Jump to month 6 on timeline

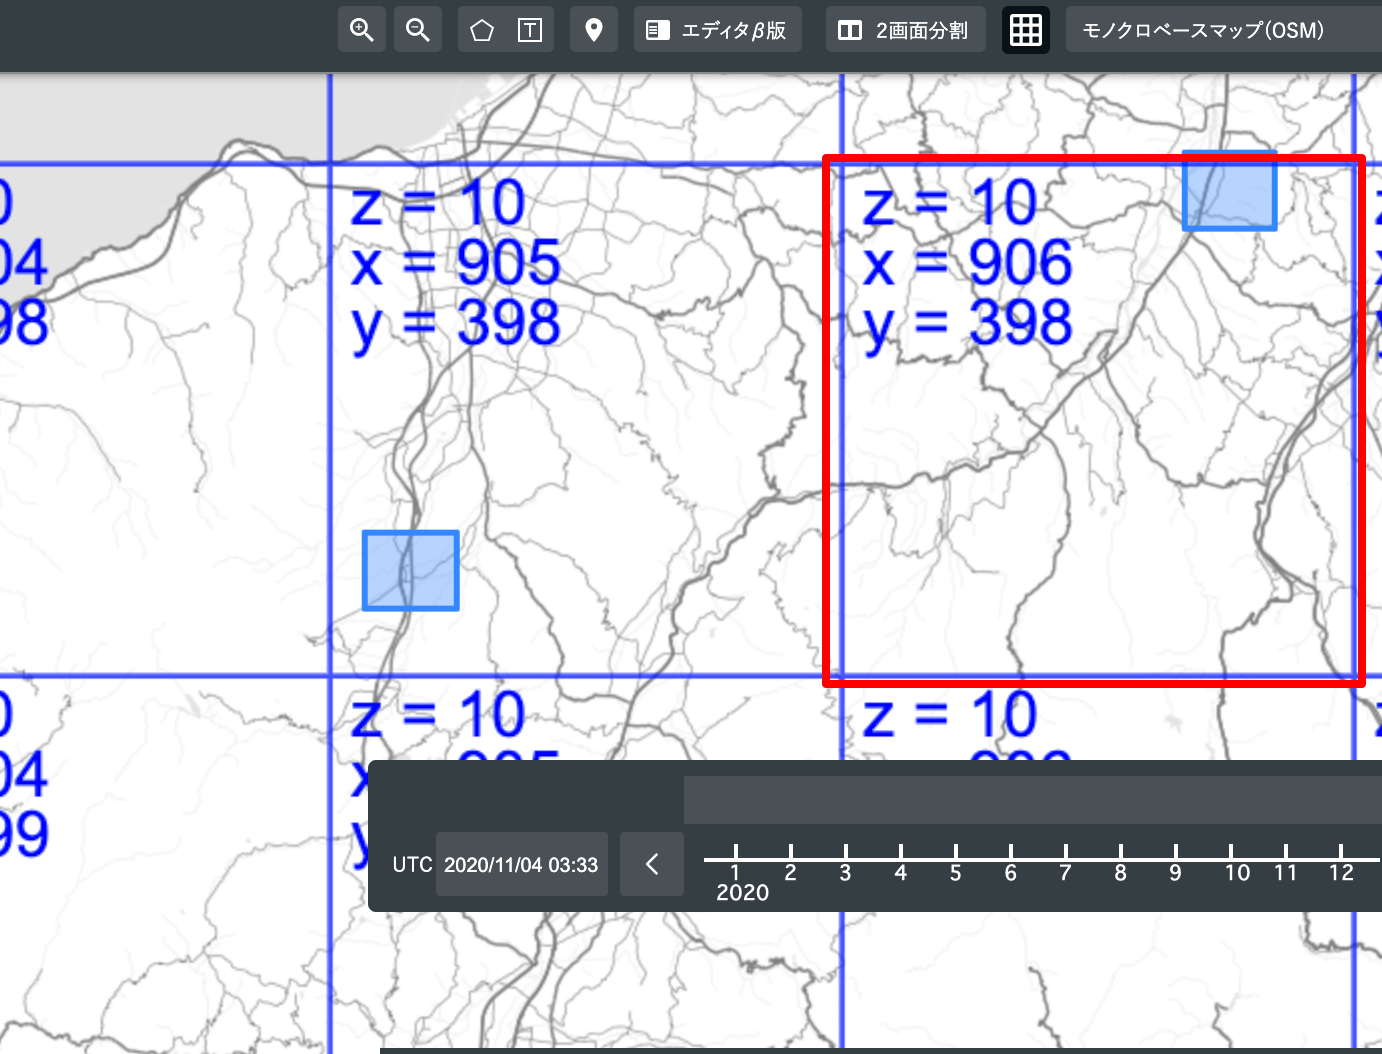coord(1010,872)
